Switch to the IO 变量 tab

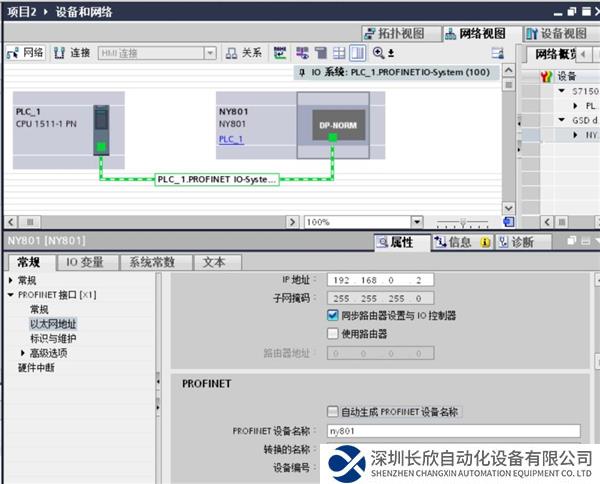click(85, 263)
